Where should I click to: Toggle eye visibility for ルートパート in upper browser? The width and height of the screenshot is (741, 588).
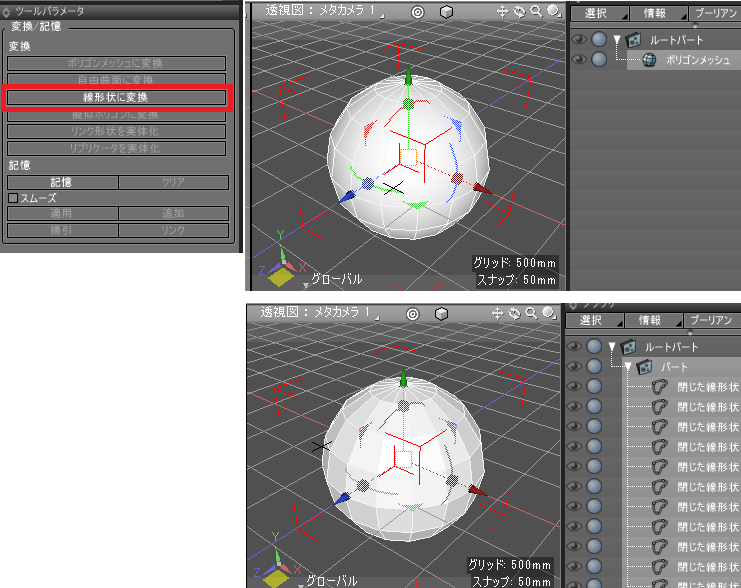(x=579, y=39)
